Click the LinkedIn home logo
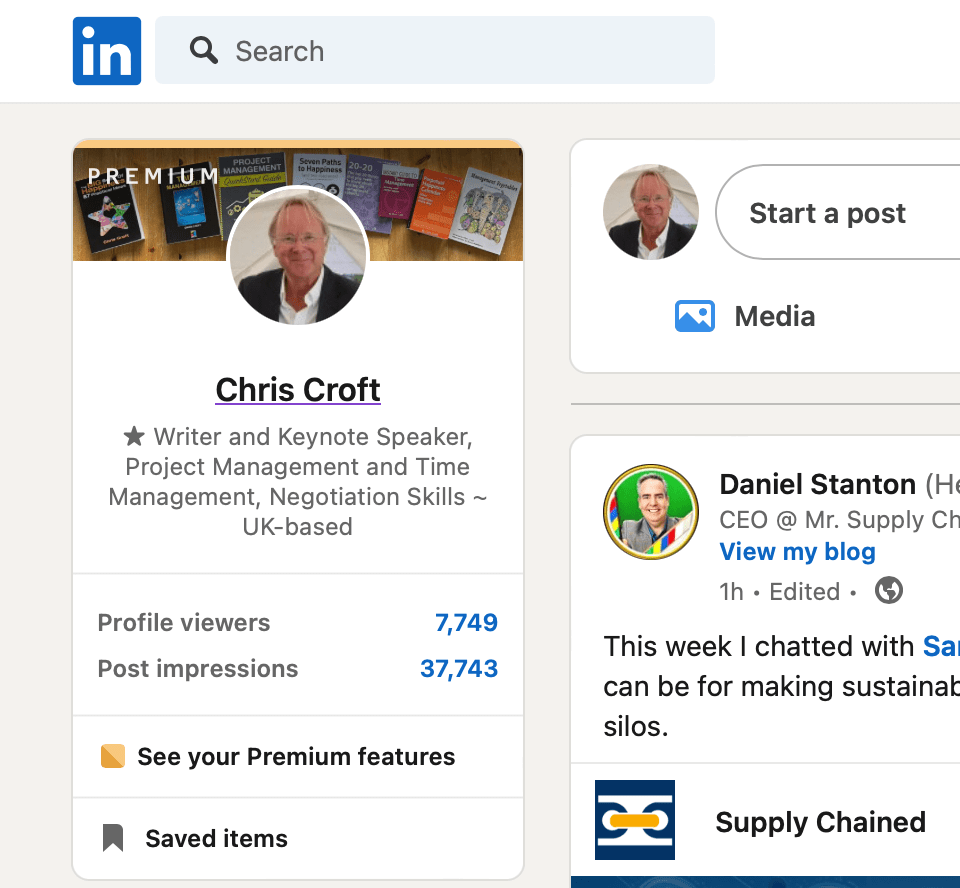960x888 pixels. 107,51
